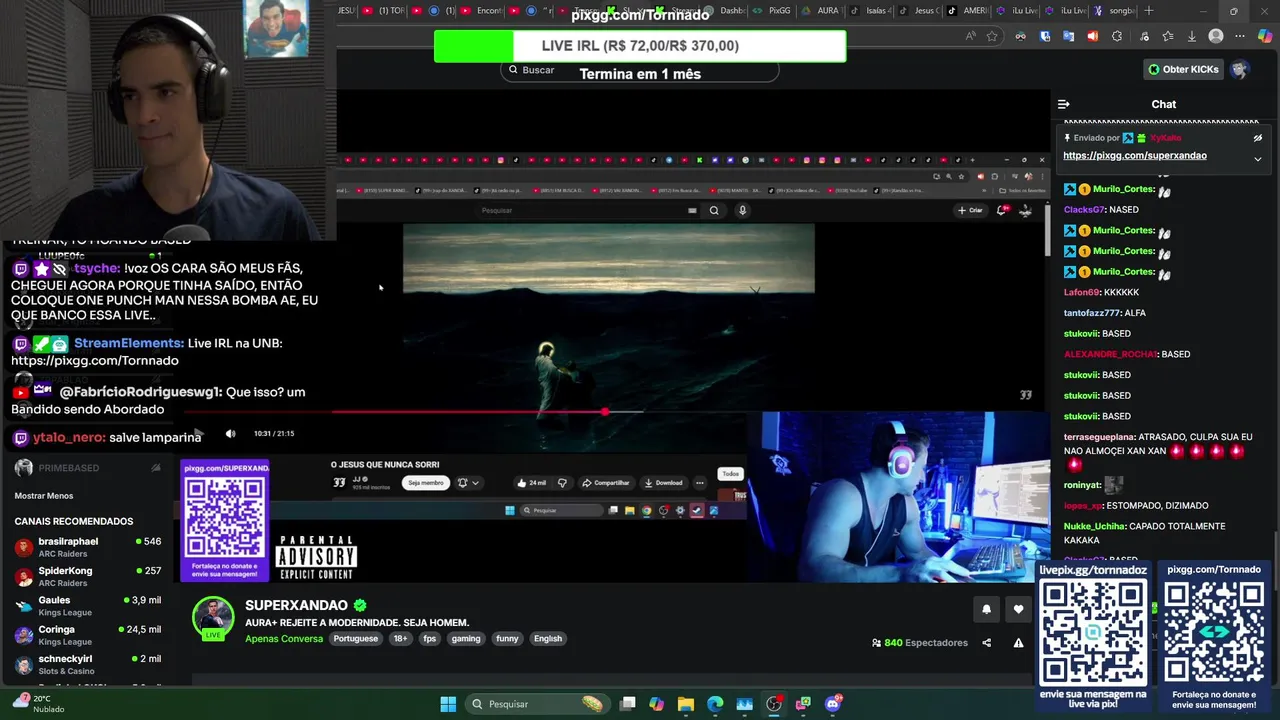Image resolution: width=1280 pixels, height=720 pixels.
Task: Open the pinned pixgg.com/superxandao link in chat
Action: coord(1134,155)
